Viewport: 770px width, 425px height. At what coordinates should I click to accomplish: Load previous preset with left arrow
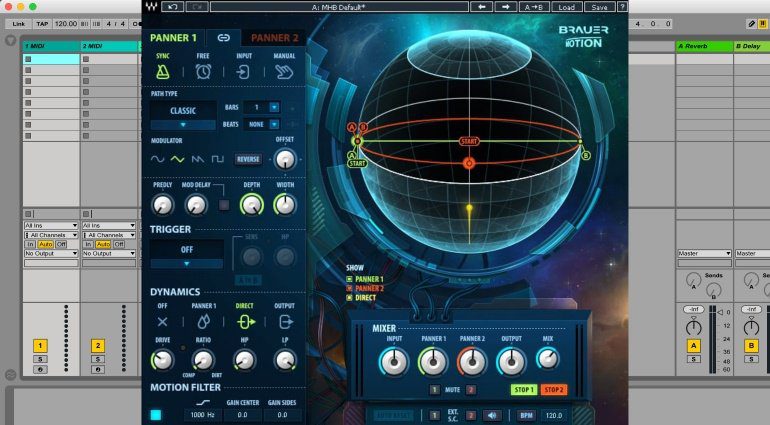pyautogui.click(x=481, y=7)
